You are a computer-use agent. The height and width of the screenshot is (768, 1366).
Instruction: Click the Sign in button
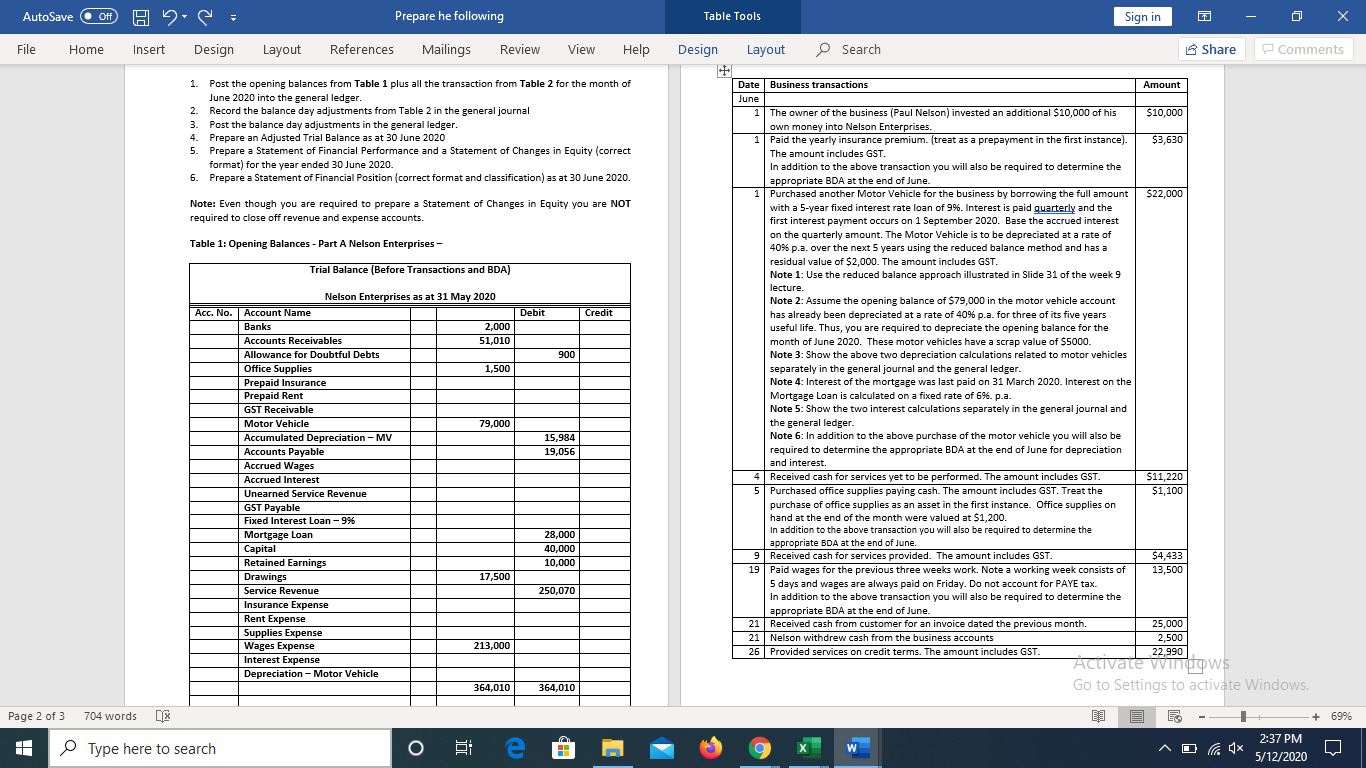[x=1143, y=16]
